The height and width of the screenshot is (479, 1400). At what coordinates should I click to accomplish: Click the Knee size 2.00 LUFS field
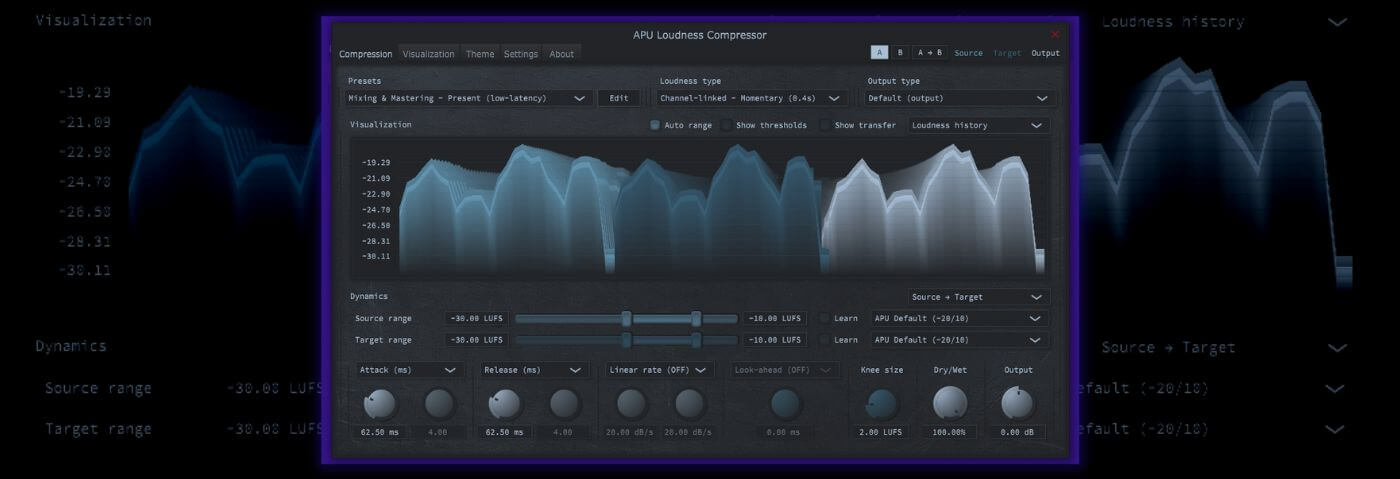coord(882,432)
